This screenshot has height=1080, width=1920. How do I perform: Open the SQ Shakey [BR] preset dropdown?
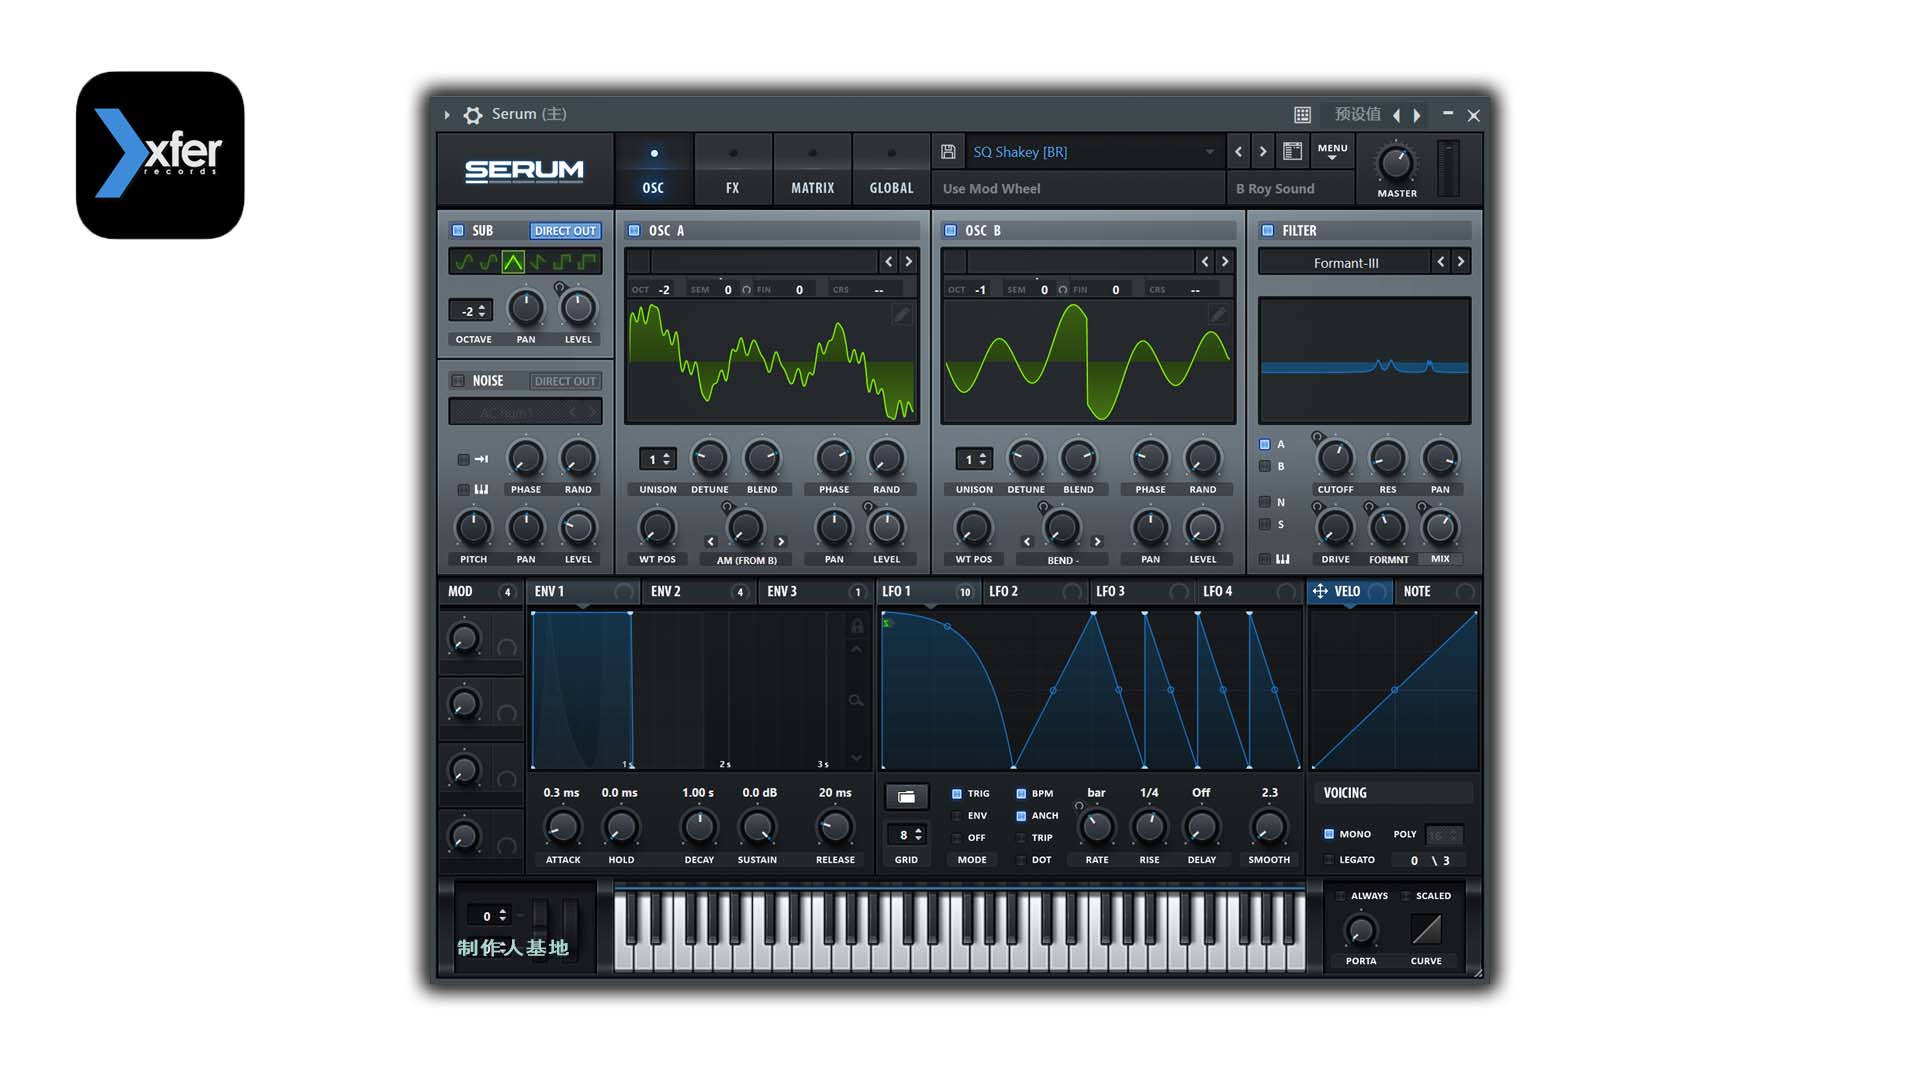(x=1094, y=152)
